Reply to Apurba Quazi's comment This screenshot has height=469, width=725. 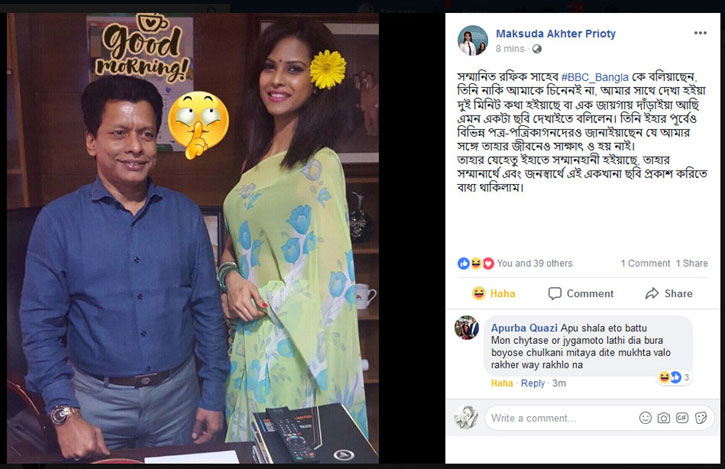[533, 383]
